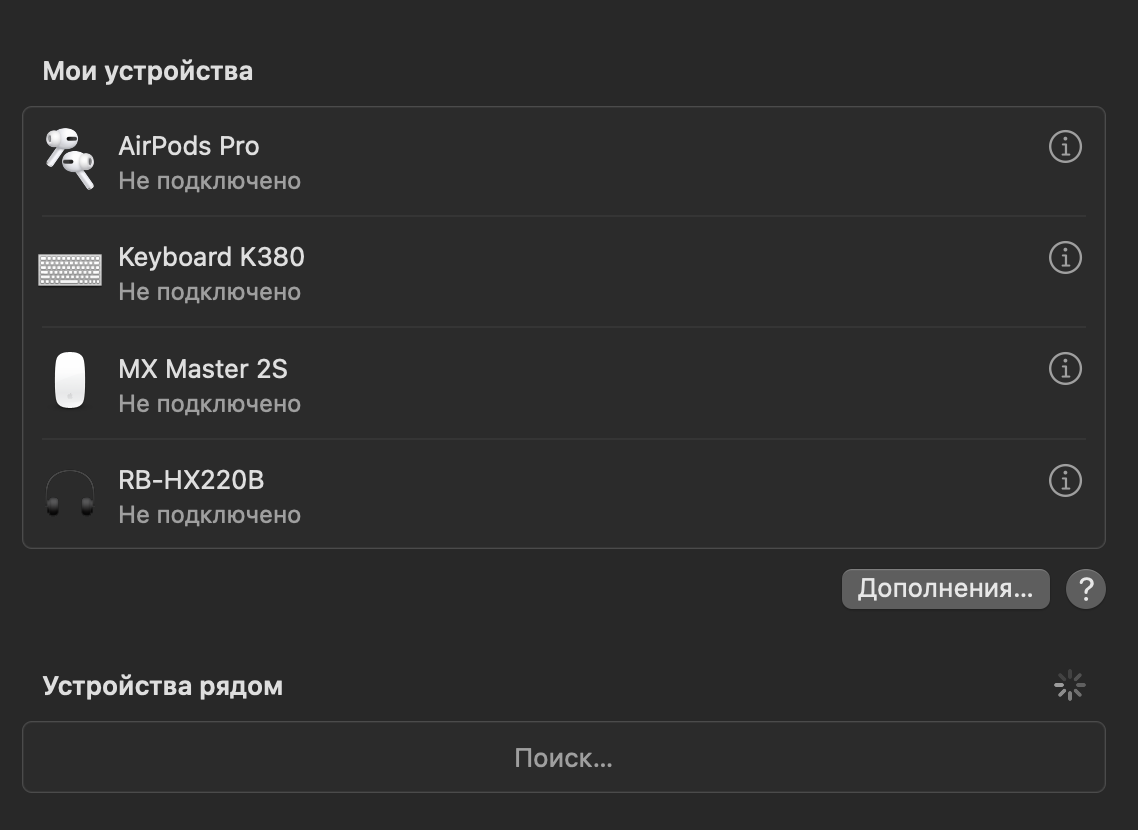Select the AirPods Pro device name
Screen dimensions: 1138x830
click(189, 146)
